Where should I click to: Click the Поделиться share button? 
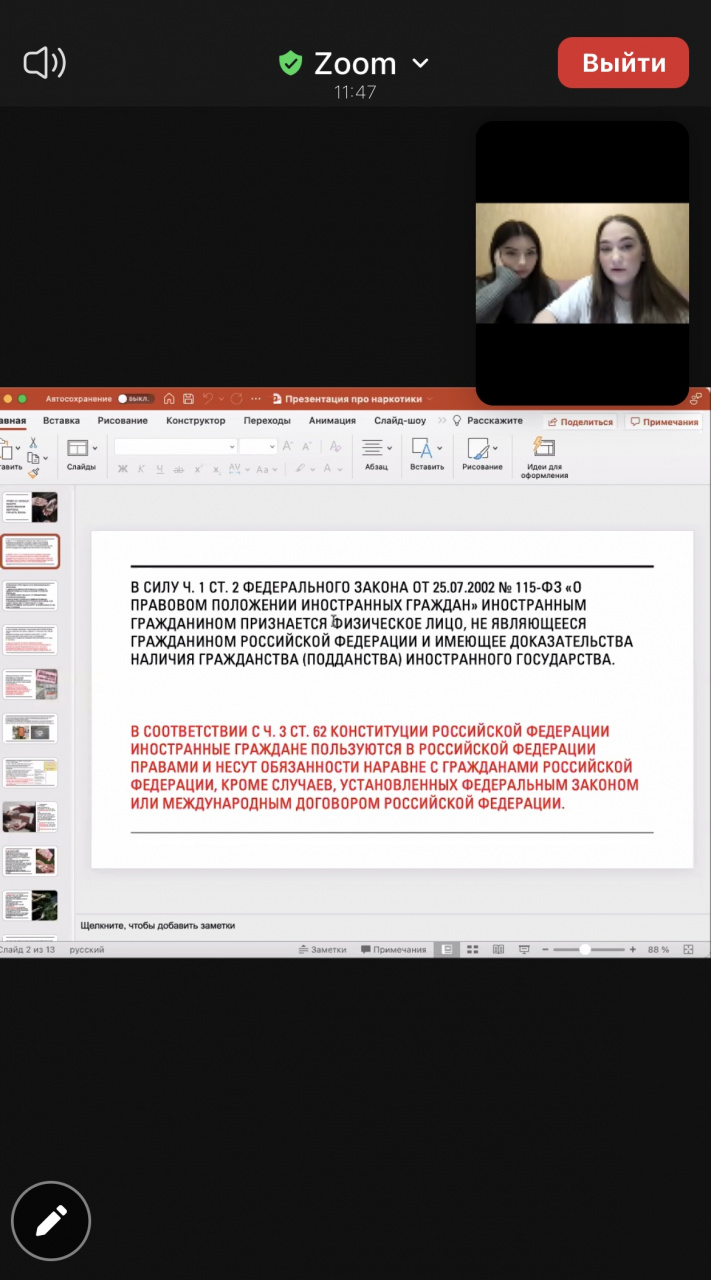580,422
